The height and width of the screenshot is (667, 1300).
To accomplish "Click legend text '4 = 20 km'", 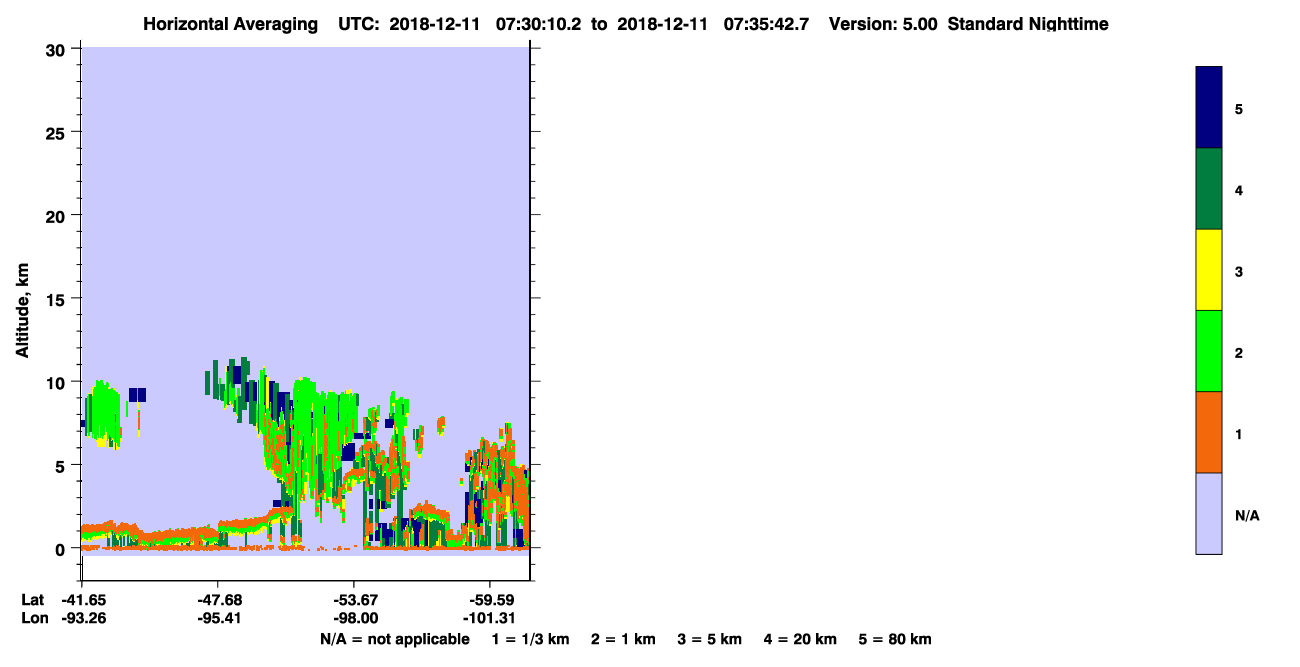I will (801, 639).
